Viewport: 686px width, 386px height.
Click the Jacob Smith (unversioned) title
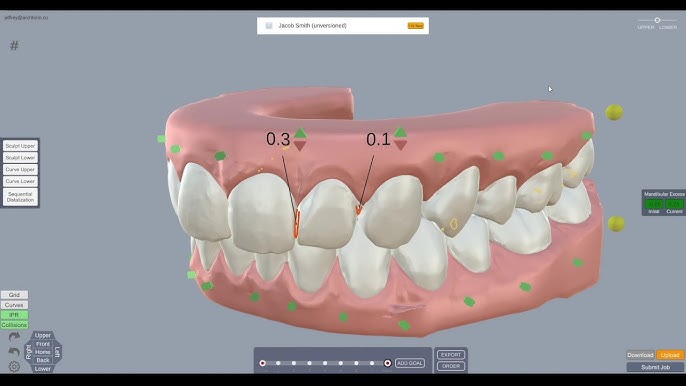[312, 26]
